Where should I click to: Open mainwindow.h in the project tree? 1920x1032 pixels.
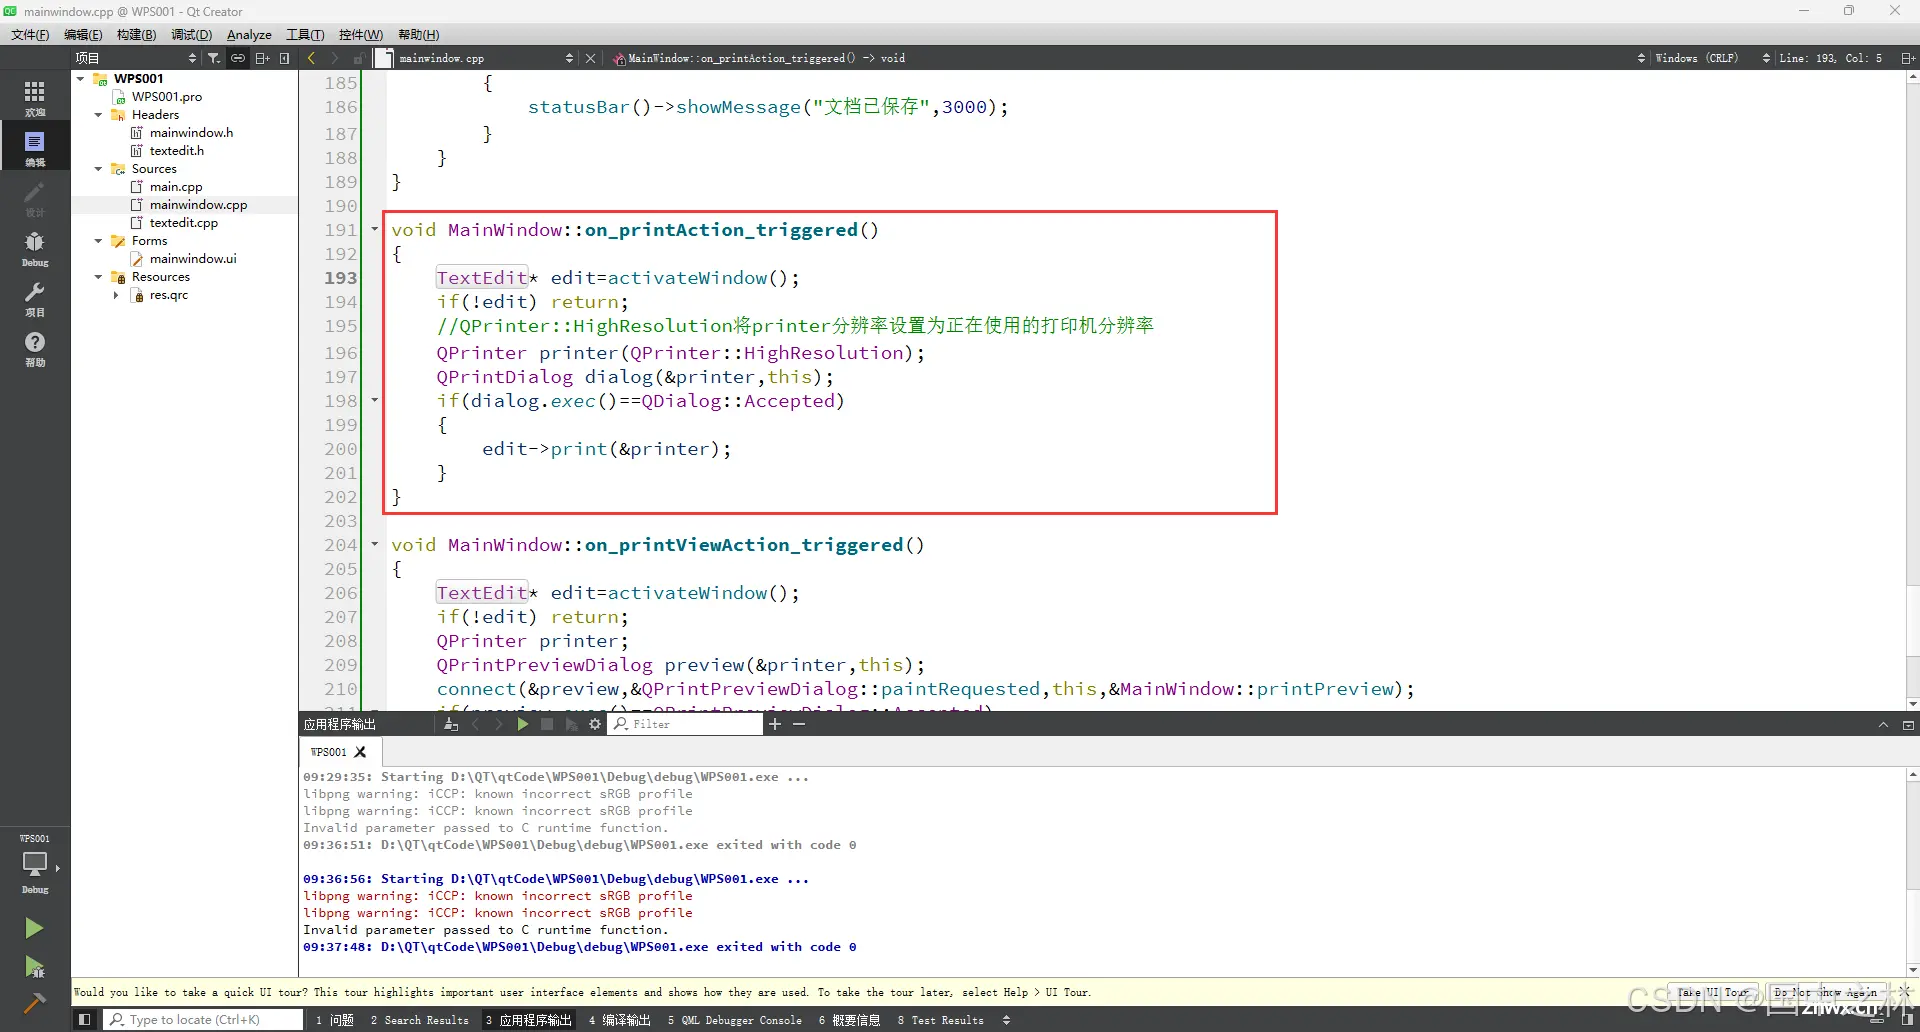click(x=191, y=133)
